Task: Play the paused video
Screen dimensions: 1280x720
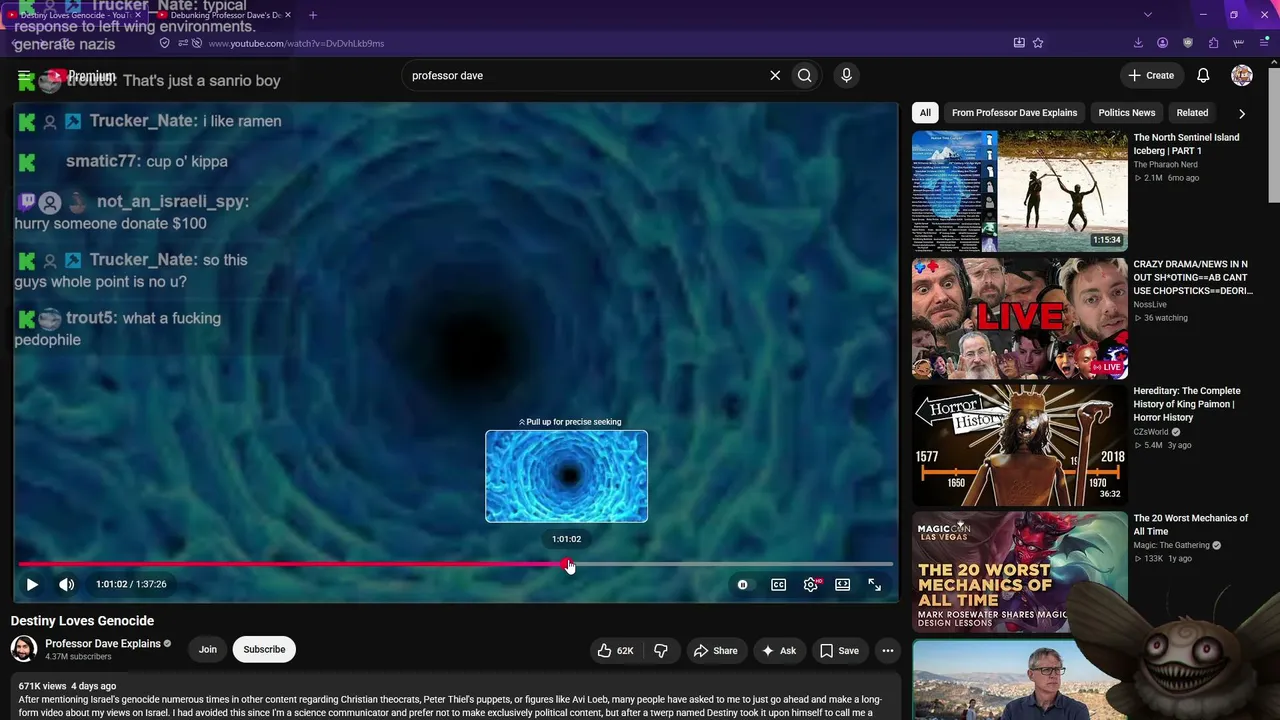Action: coord(32,585)
